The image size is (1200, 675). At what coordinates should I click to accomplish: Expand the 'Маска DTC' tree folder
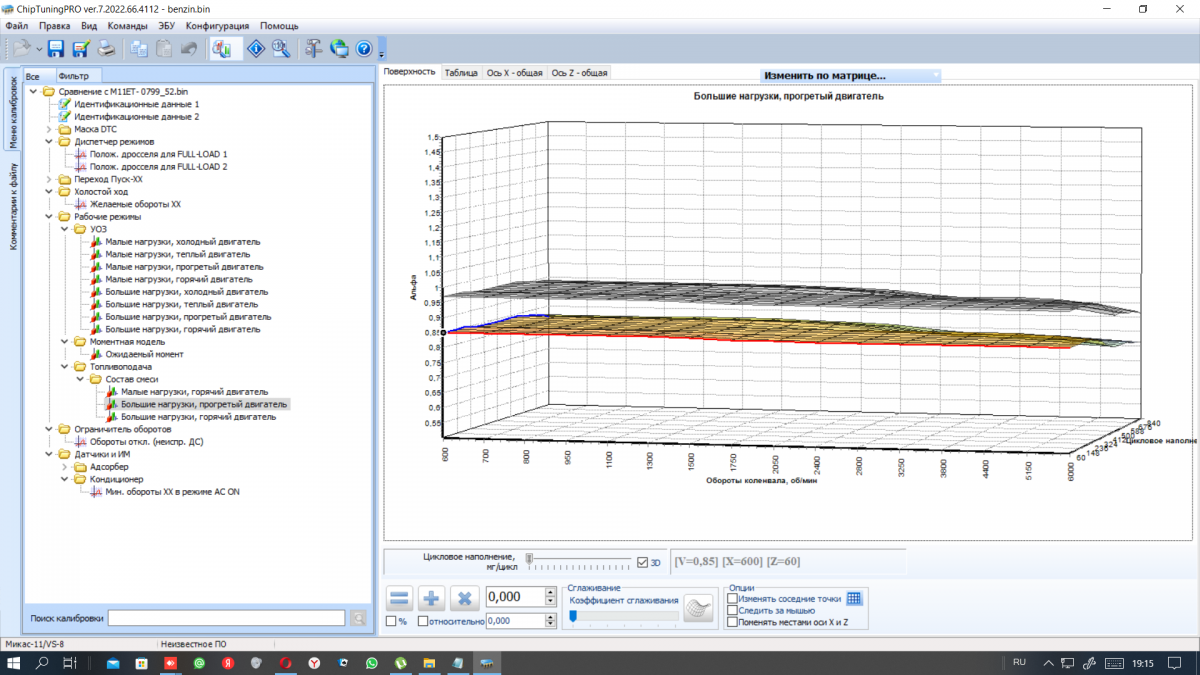pos(49,129)
